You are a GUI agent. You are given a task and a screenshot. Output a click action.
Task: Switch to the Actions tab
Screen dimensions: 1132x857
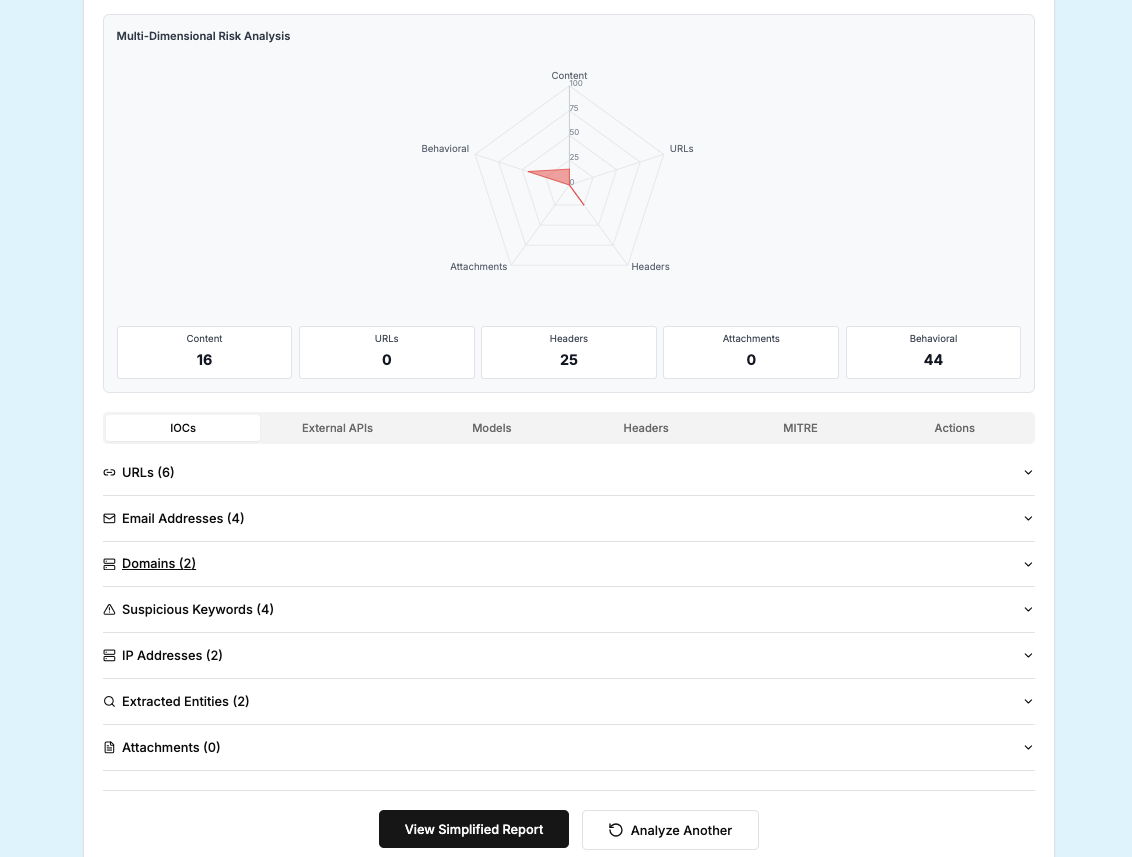pos(954,428)
